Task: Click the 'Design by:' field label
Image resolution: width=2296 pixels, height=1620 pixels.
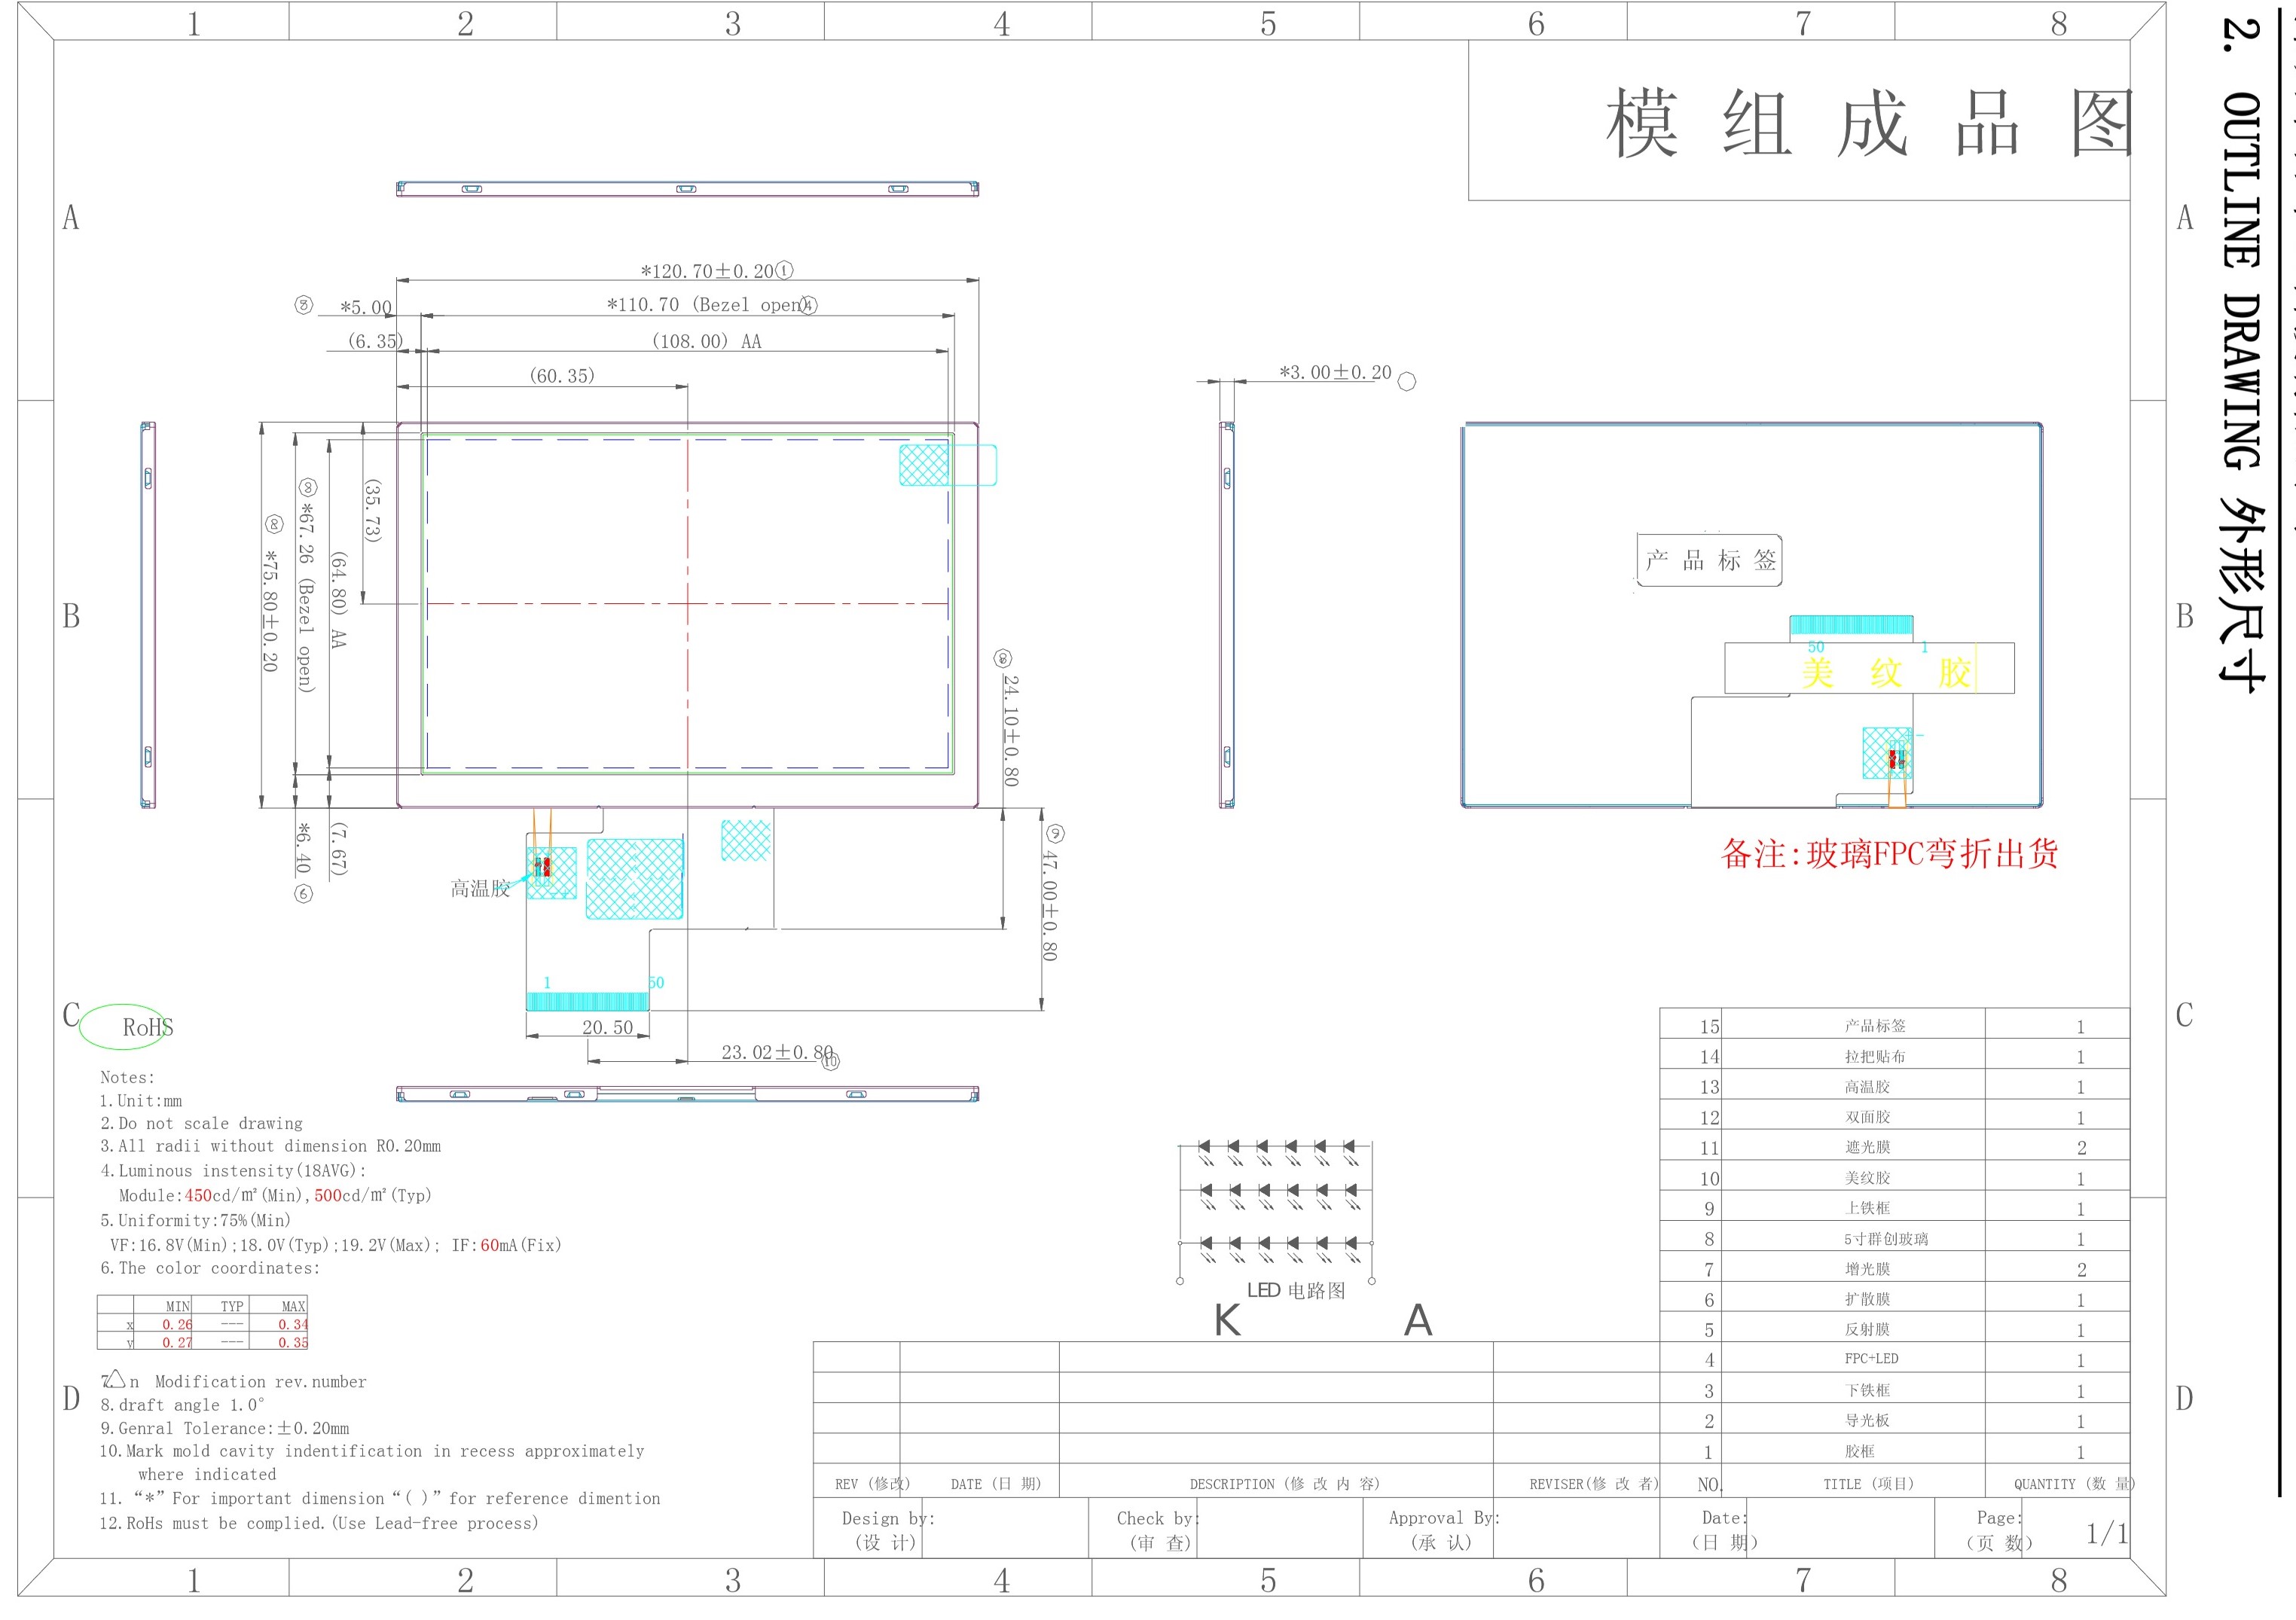Action: coord(888,1518)
